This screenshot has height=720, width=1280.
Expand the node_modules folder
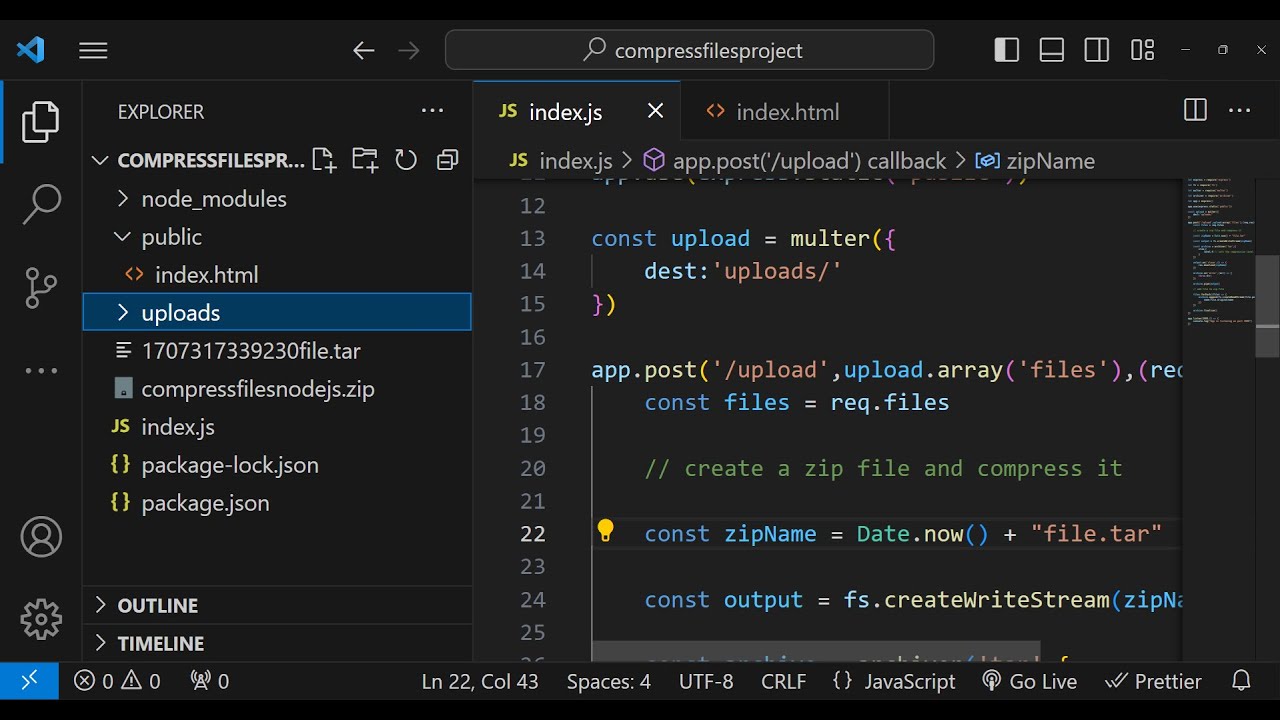(x=213, y=199)
